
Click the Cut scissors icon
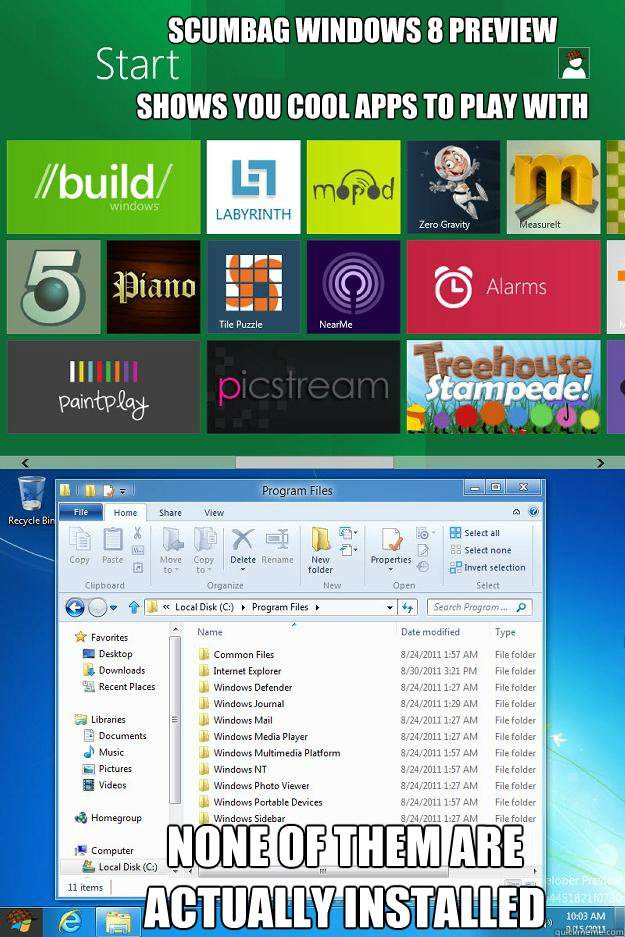click(x=137, y=533)
